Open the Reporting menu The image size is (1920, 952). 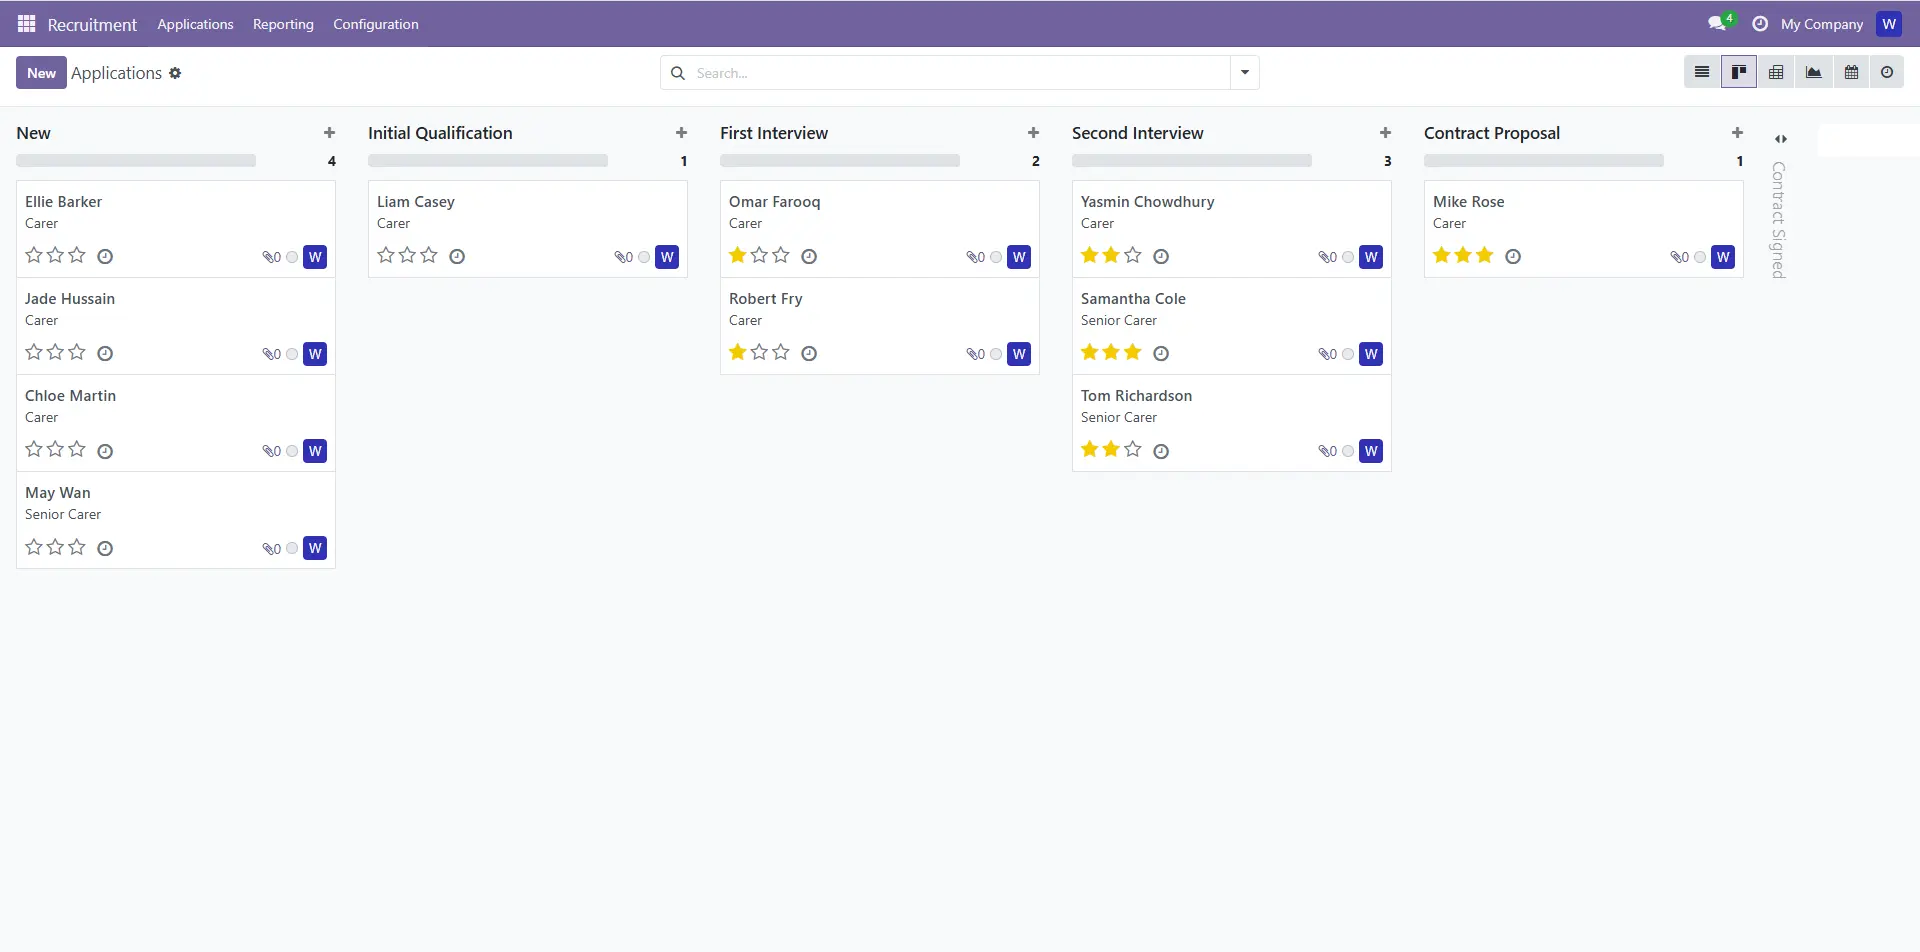(x=283, y=24)
